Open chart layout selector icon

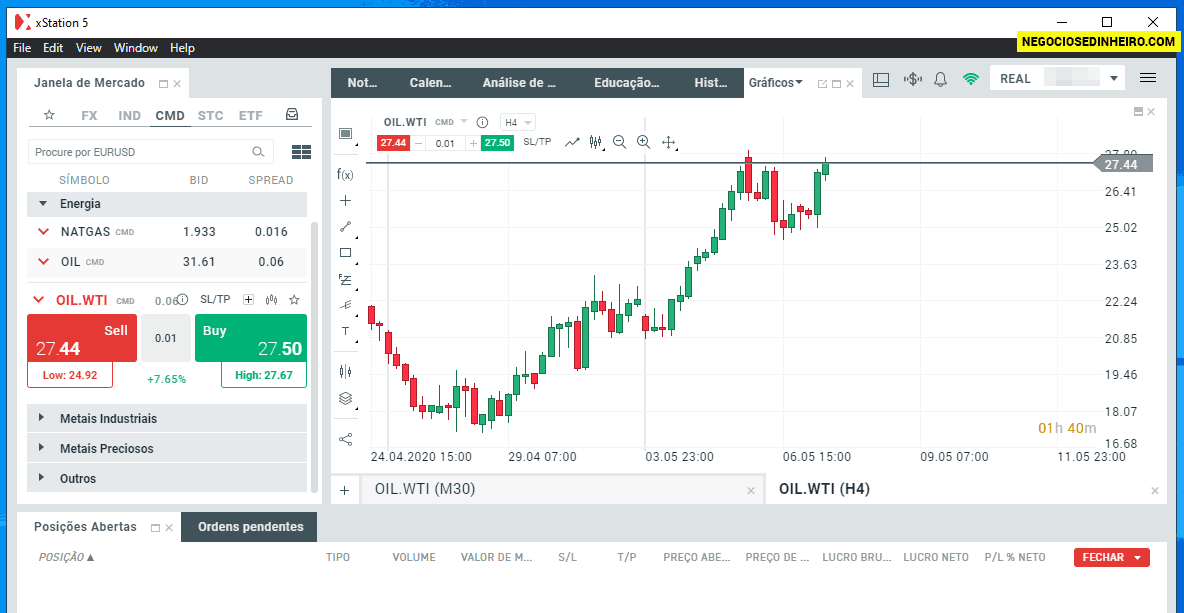point(345,134)
